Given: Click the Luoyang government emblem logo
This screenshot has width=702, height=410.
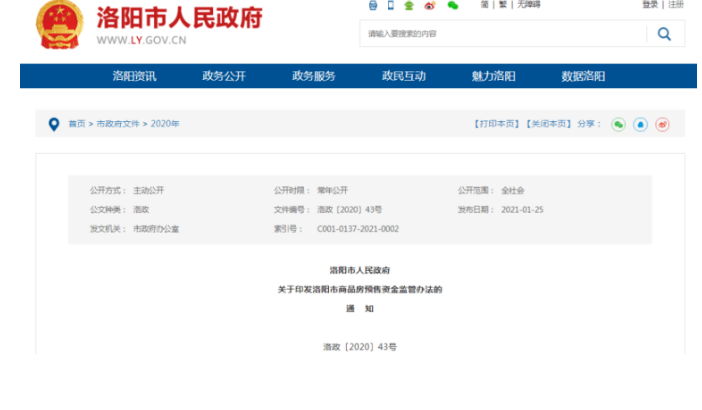Looking at the screenshot, I should pyautogui.click(x=60, y=25).
